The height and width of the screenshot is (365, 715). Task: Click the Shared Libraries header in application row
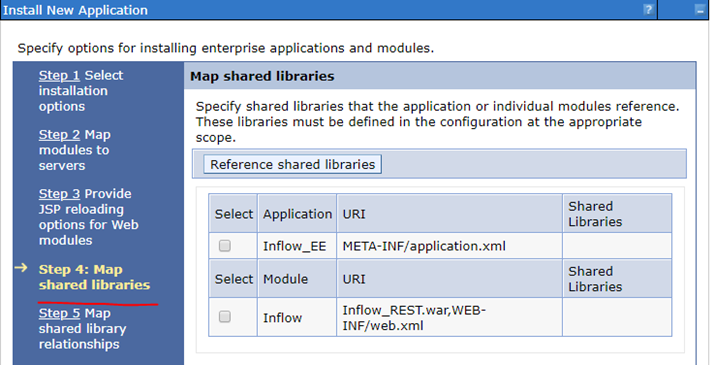pyautogui.click(x=617, y=214)
